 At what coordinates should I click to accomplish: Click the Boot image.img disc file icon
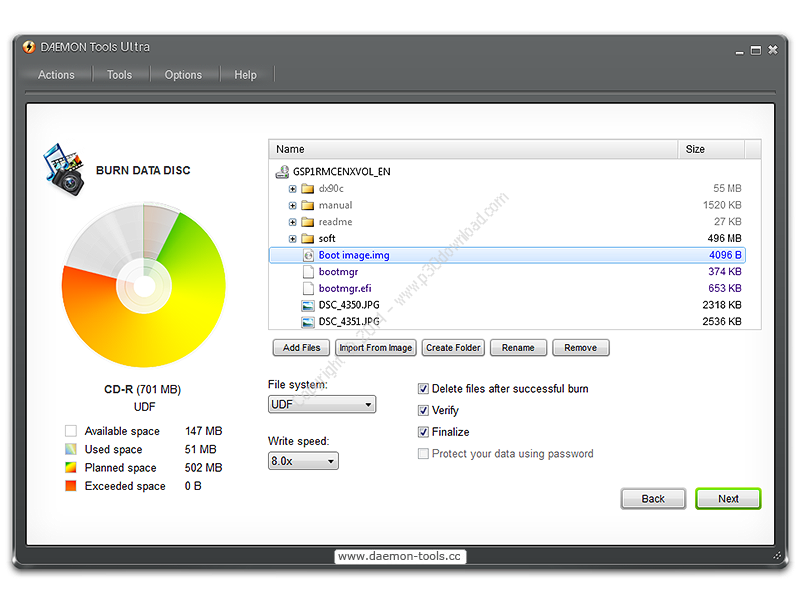click(308, 255)
